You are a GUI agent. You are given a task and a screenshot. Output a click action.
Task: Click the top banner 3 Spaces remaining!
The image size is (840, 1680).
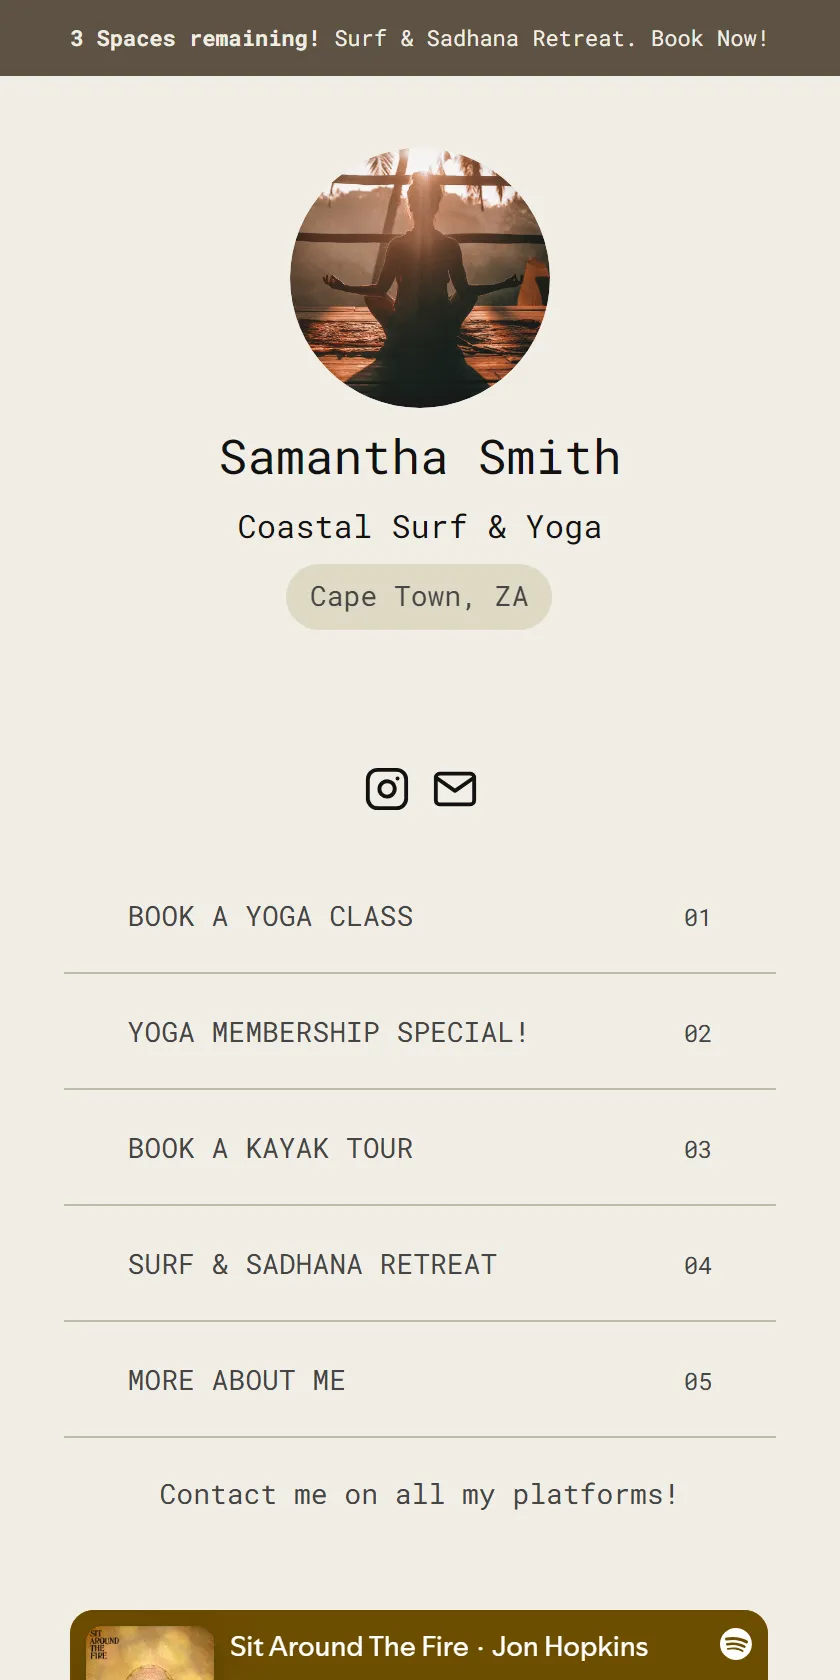click(195, 38)
